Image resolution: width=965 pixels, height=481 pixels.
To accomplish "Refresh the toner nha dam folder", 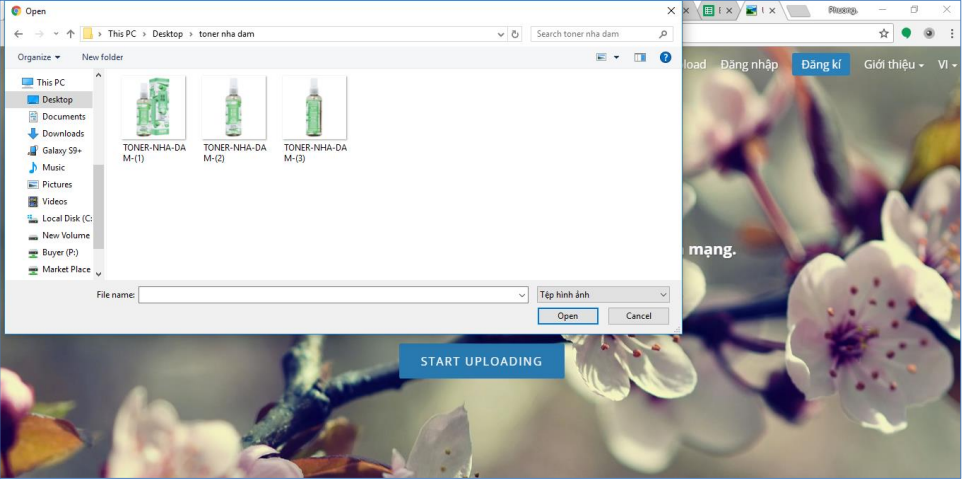I will point(515,34).
